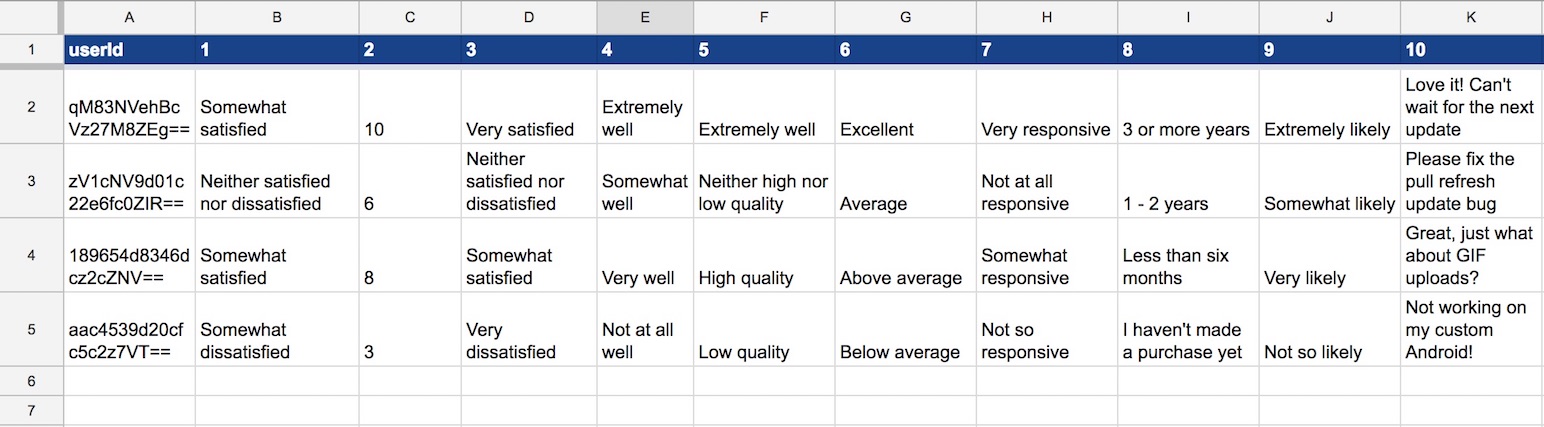Select cell with user ID qM83NVehBcVz27M8ZEg==

[x=130, y=107]
